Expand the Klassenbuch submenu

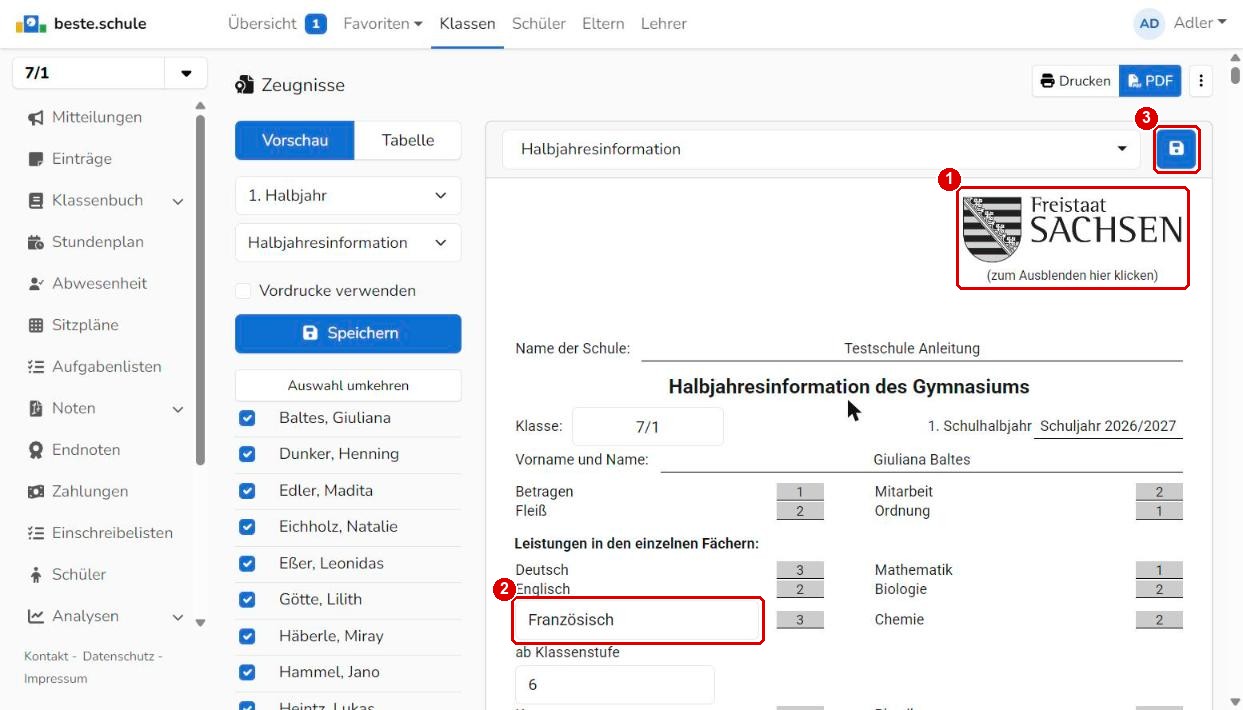pos(178,201)
